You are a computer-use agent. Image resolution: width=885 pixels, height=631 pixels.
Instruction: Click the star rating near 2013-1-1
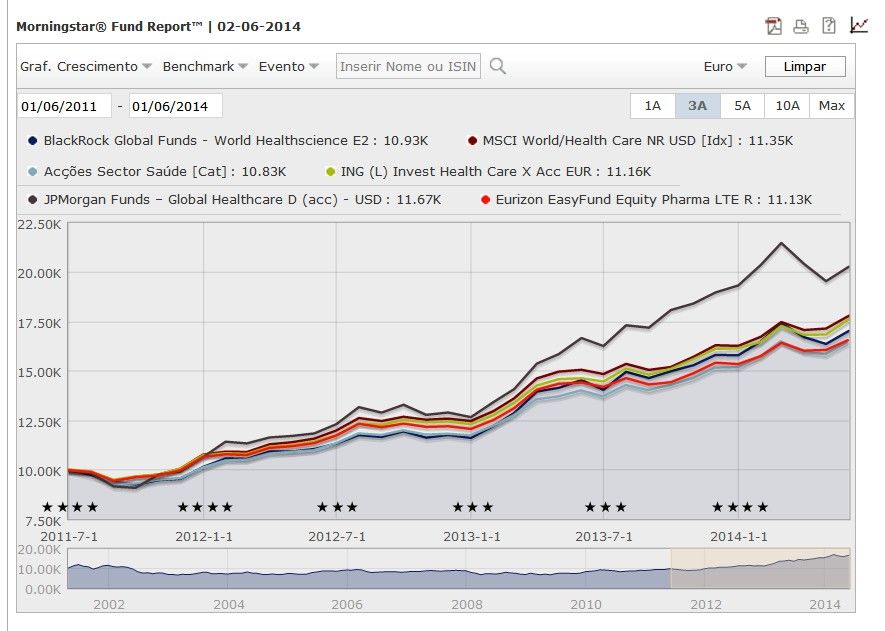click(x=473, y=507)
